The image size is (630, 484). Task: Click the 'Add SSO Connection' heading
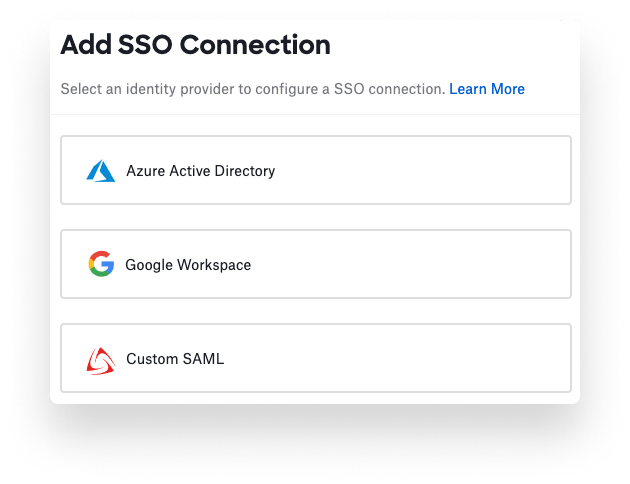195,45
